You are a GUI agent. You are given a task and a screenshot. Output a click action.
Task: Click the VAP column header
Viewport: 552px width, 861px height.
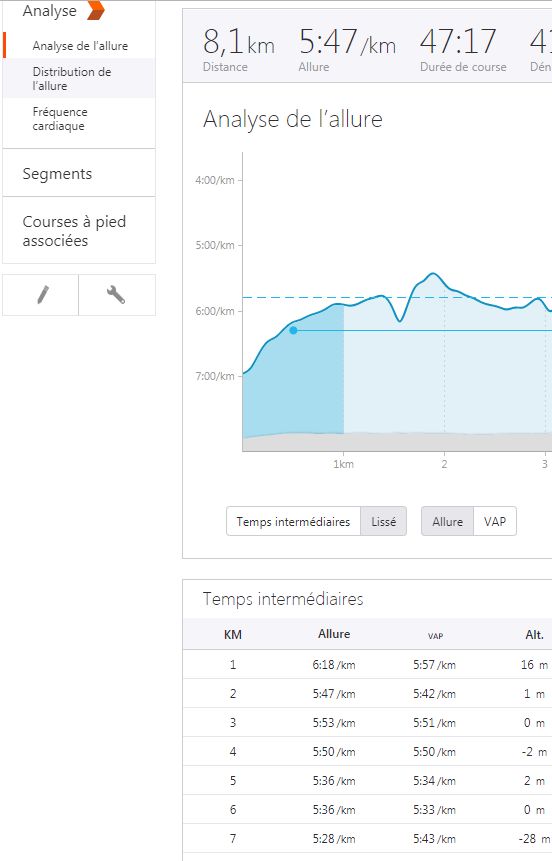[x=435, y=636]
